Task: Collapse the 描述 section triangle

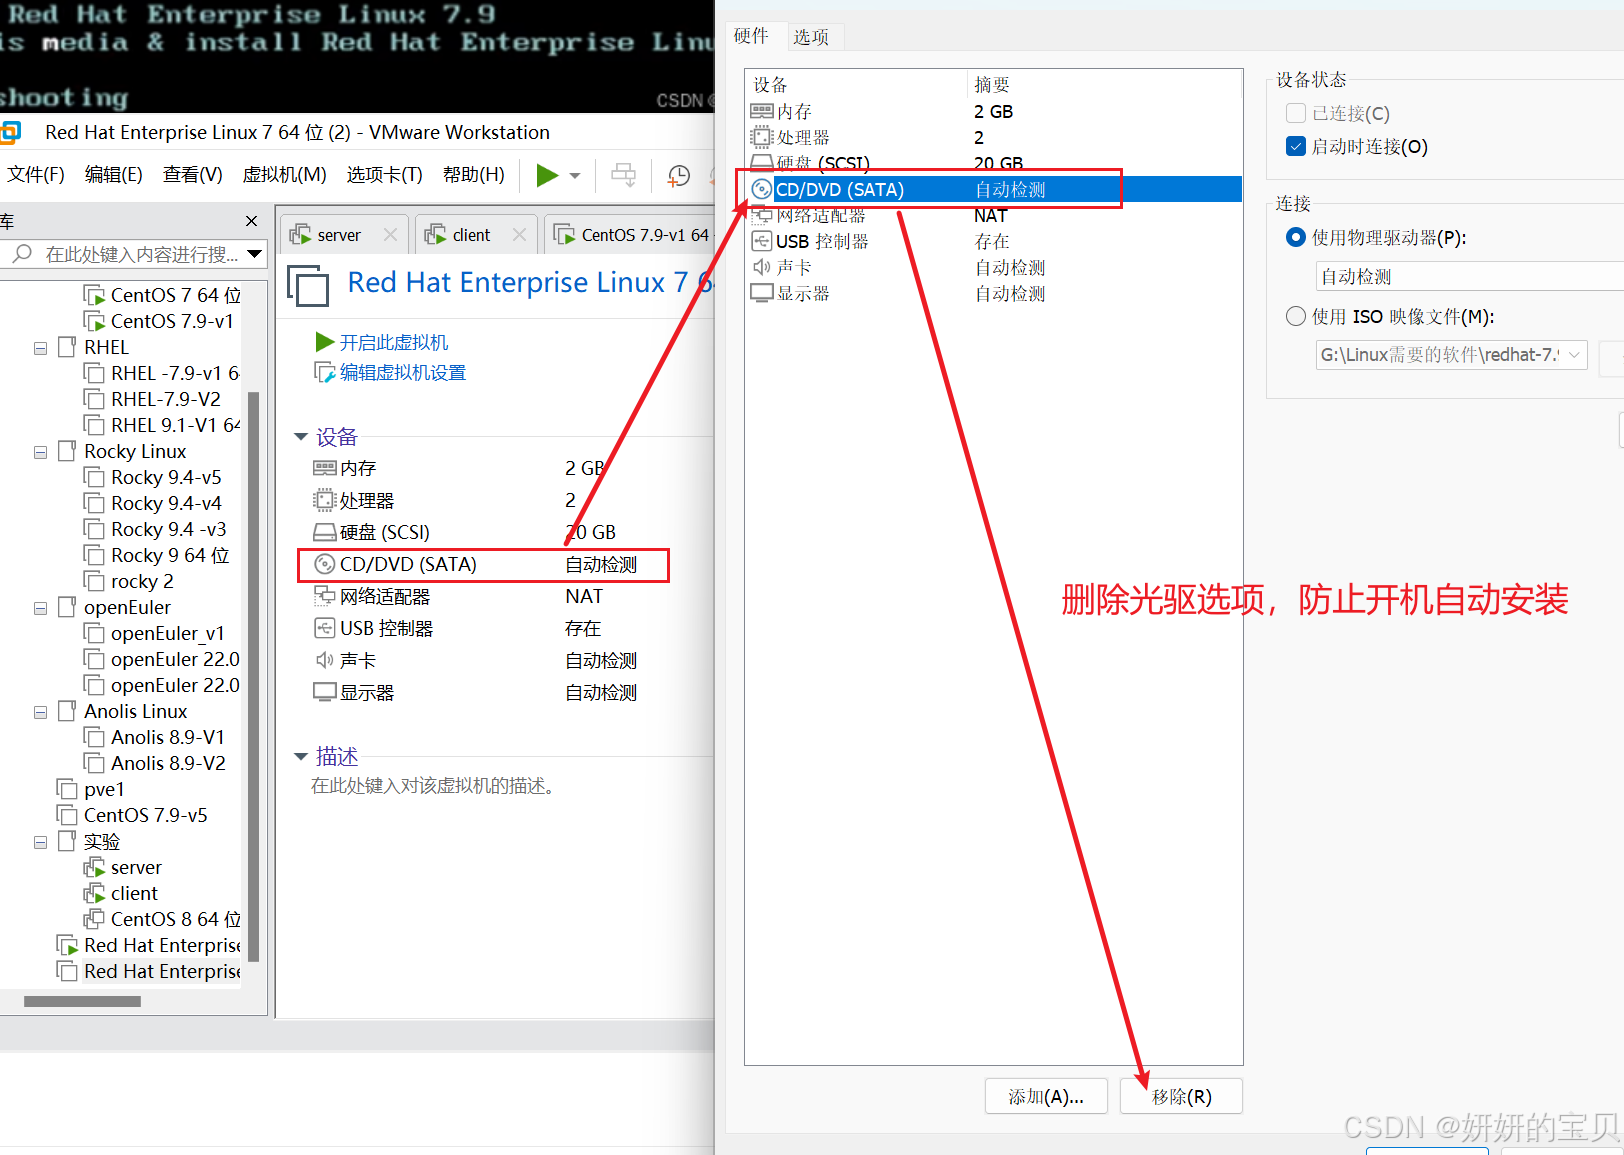Action: tap(300, 756)
